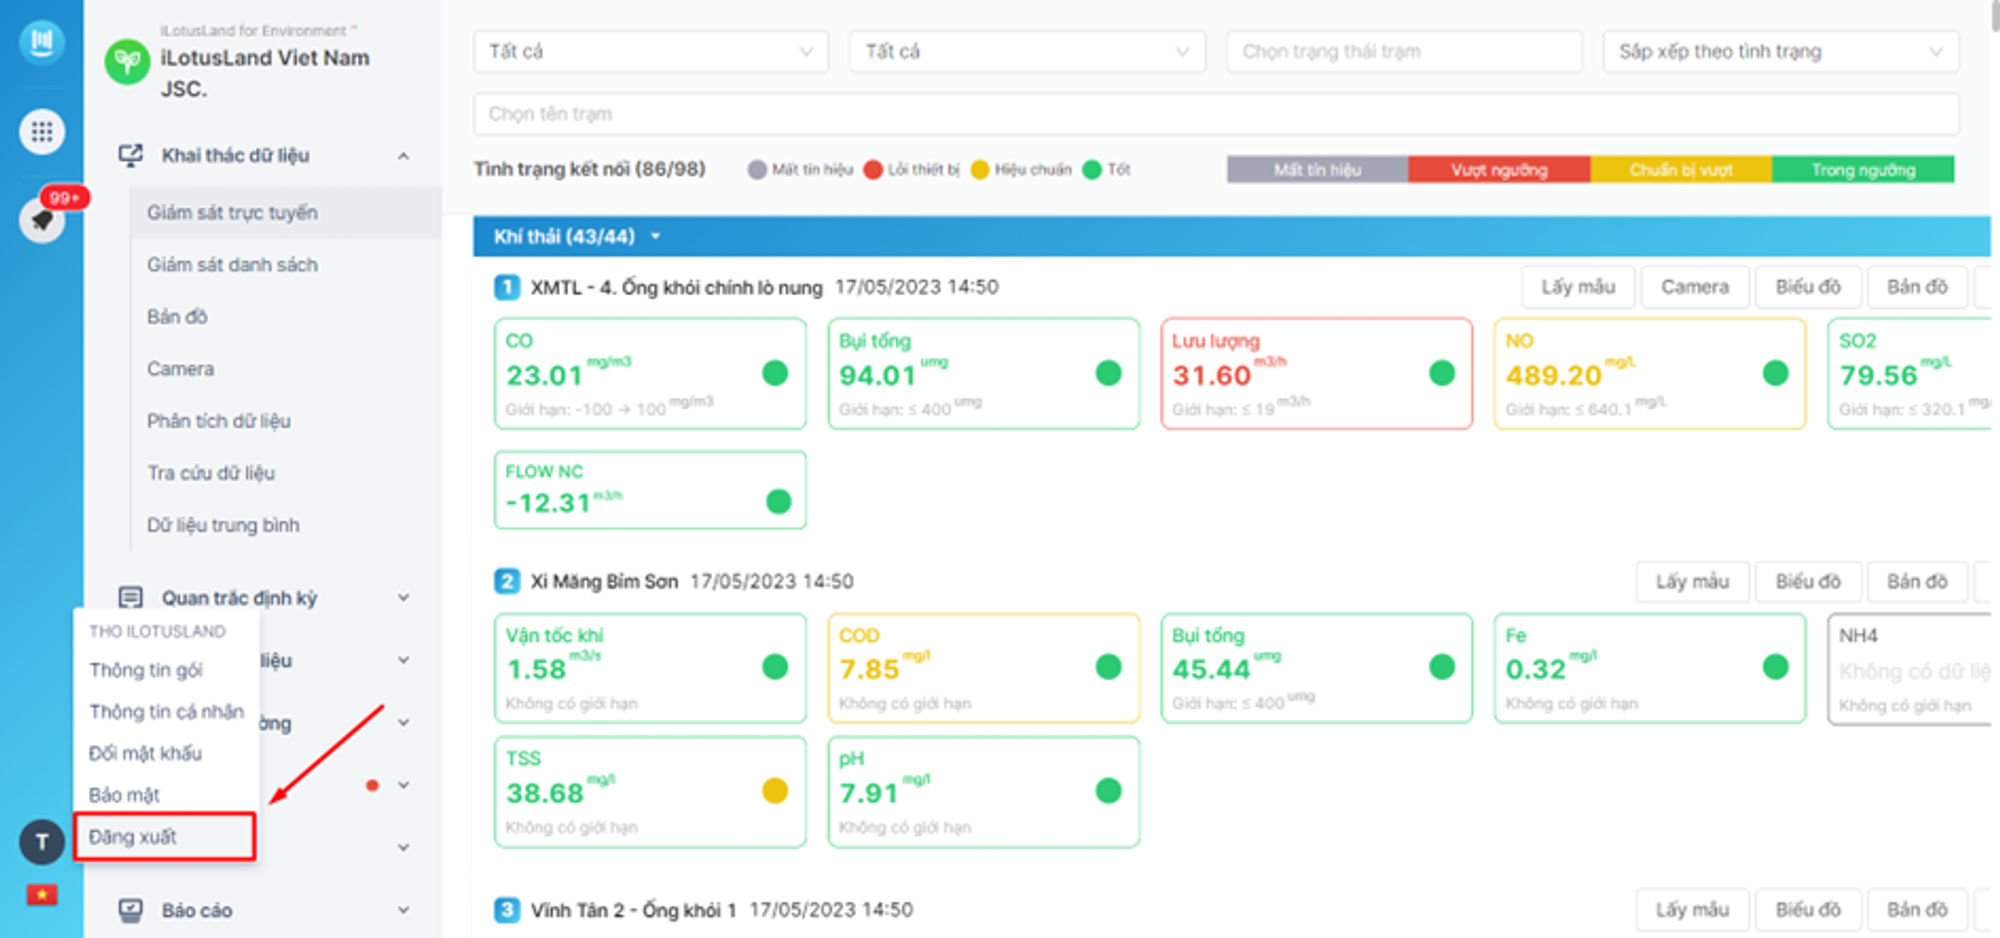Click Lấy mẫu for Vĩnh Tân 2 station
This screenshot has height=938, width=2000.
click(1692, 910)
